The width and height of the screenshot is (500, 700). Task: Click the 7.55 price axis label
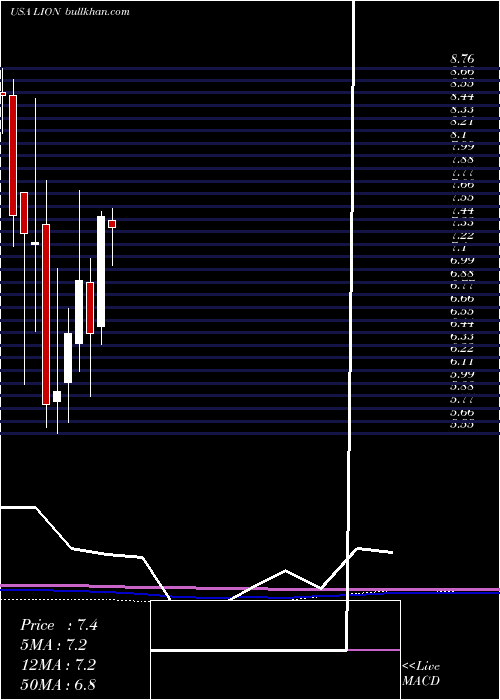click(462, 197)
